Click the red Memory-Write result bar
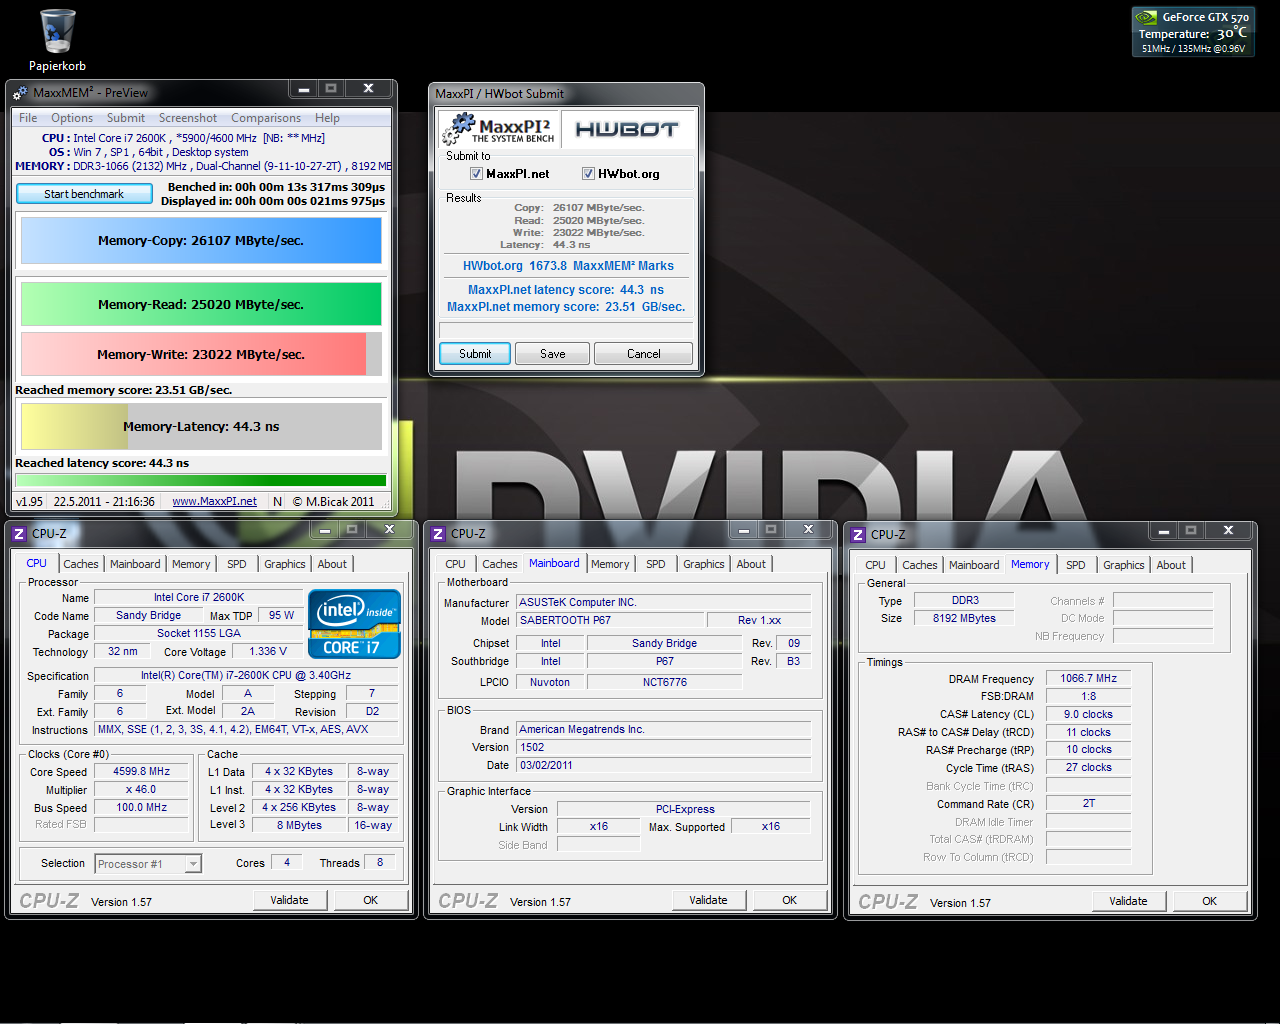 point(201,354)
